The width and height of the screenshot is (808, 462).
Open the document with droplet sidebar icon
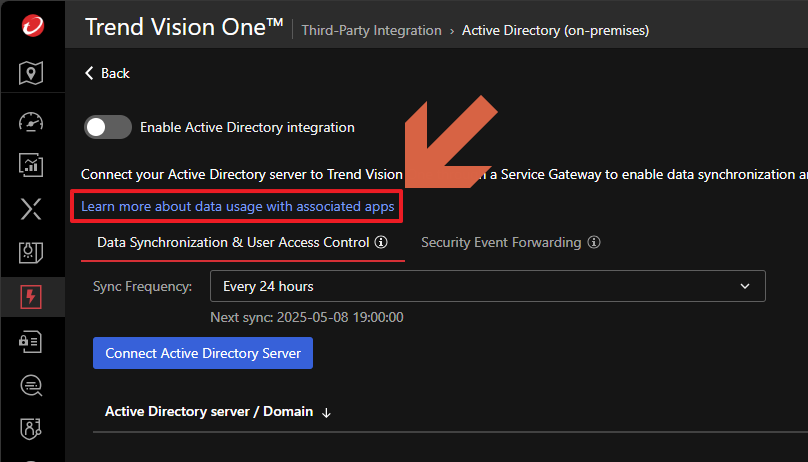(x=31, y=253)
